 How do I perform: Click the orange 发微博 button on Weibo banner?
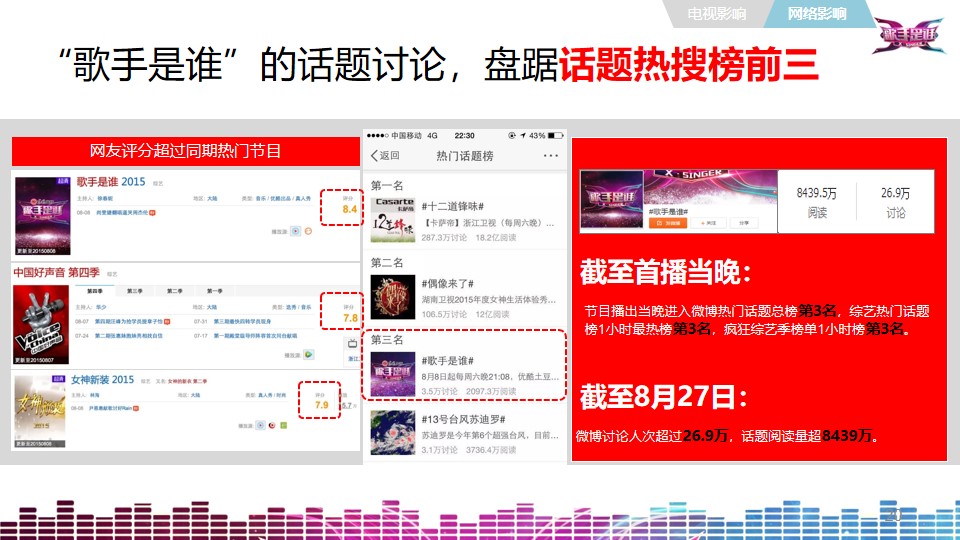[667, 223]
